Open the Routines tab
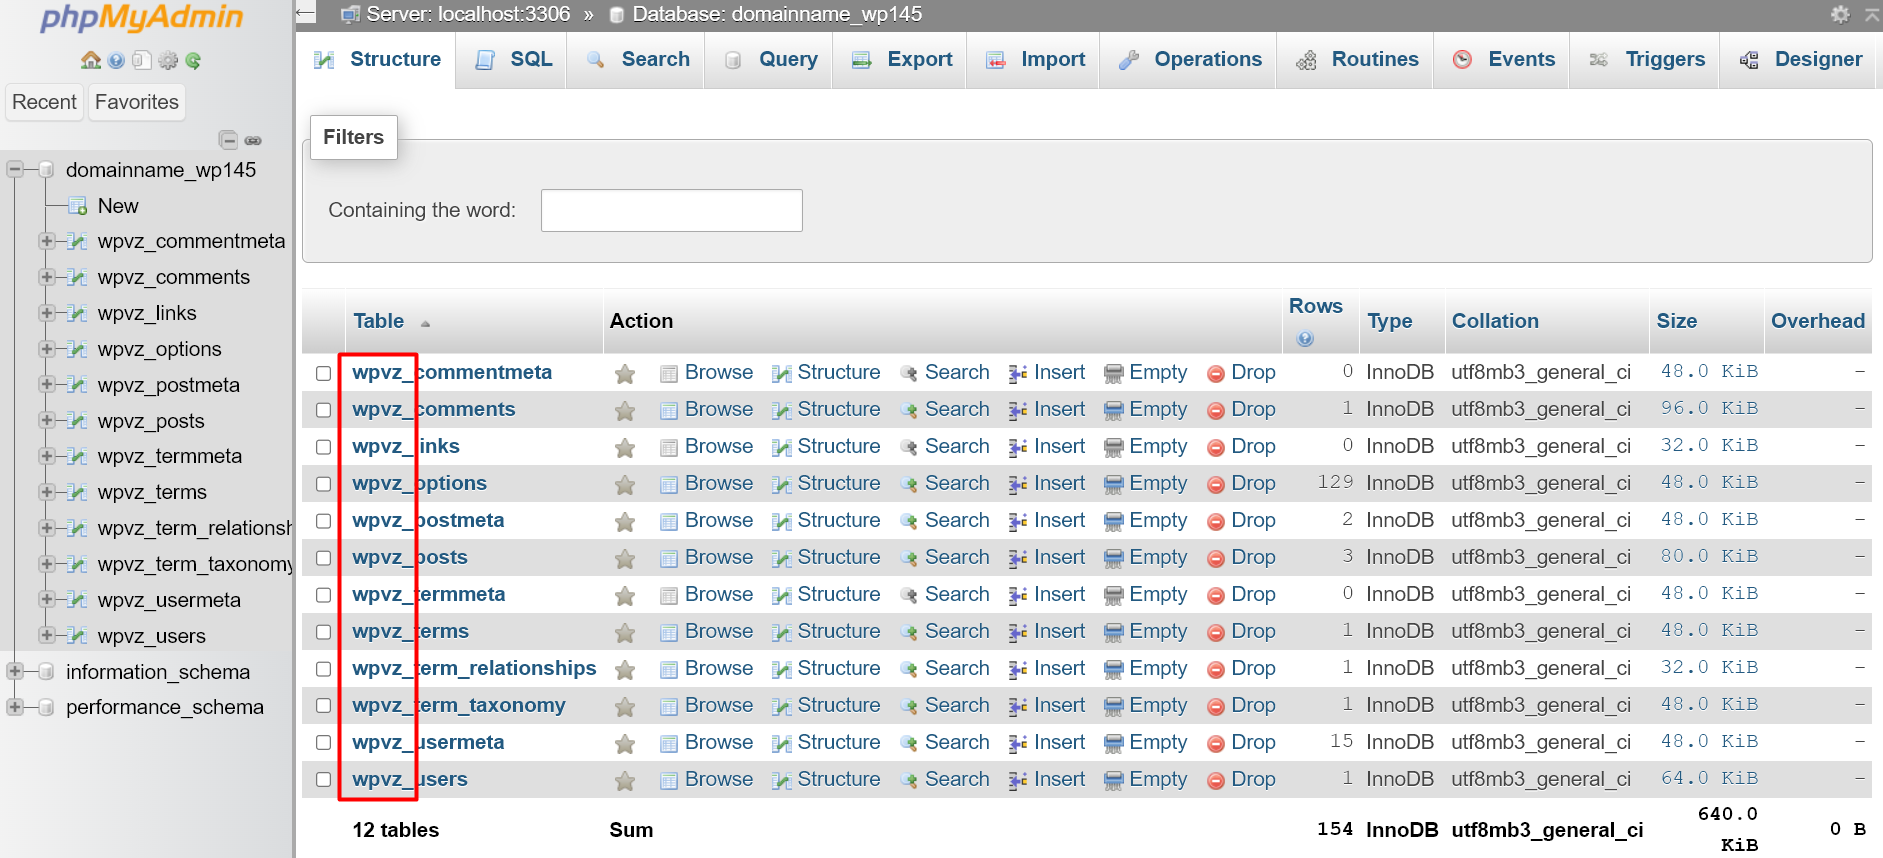 1356,60
